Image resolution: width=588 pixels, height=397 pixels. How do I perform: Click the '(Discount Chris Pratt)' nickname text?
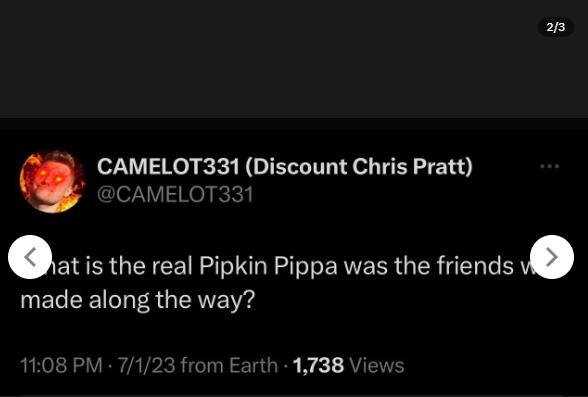click(359, 166)
